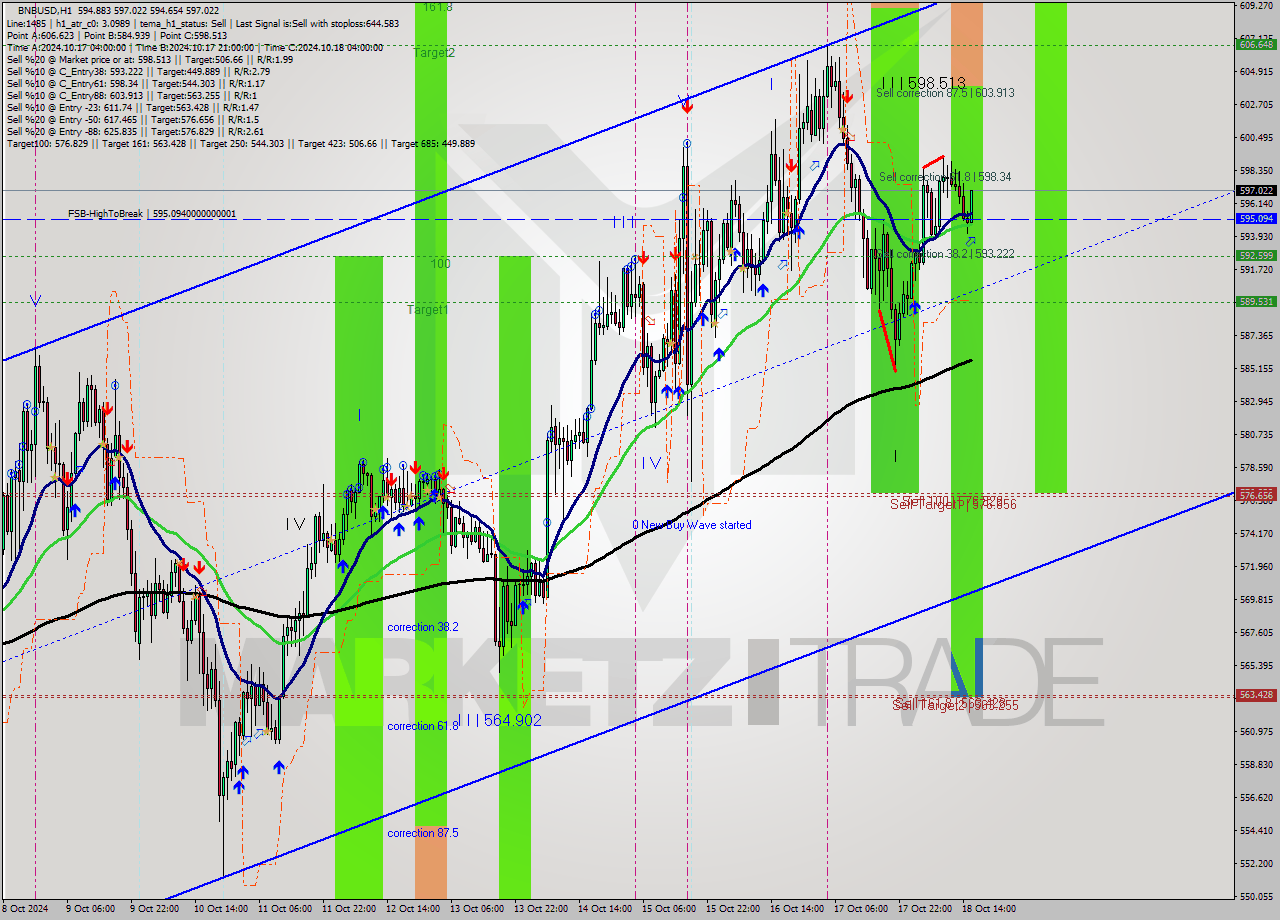The width and height of the screenshot is (1280, 920).
Task: Click the '| | | 598.513' wave label
Action: 924,83
